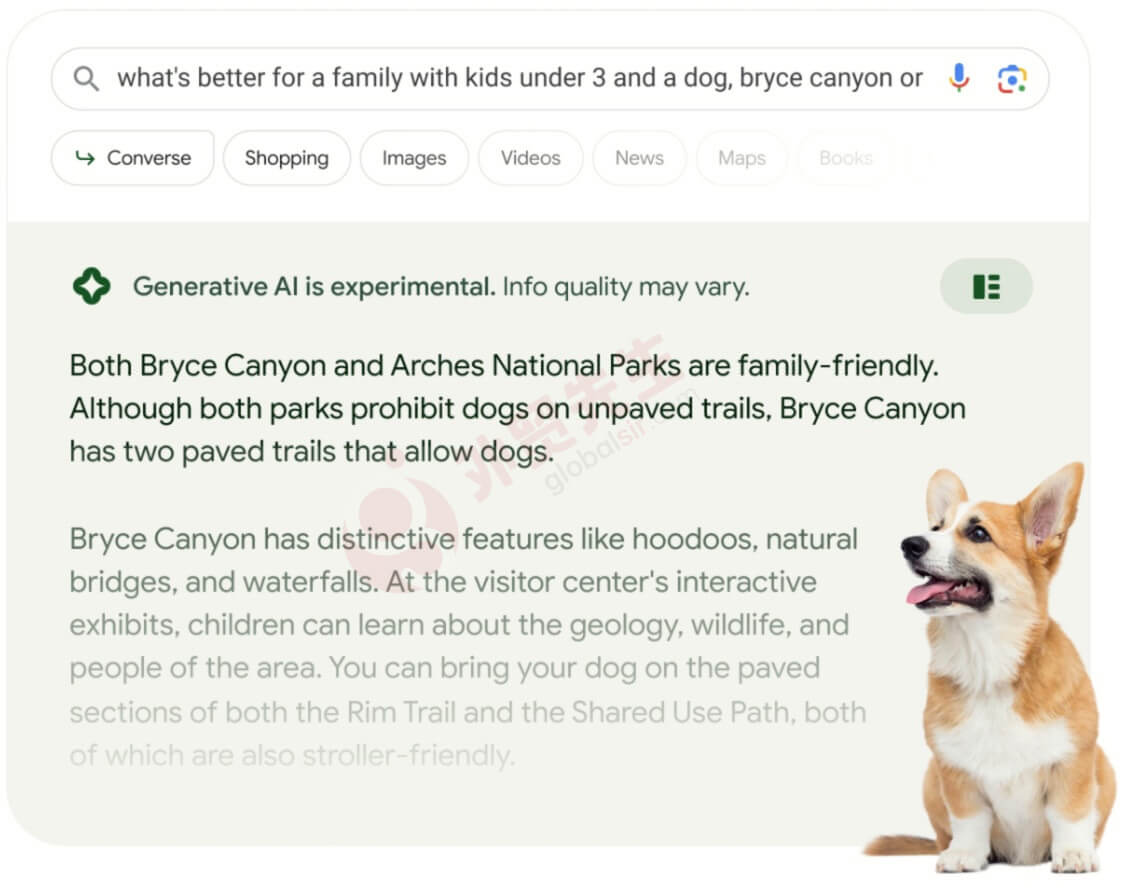Click the green Generative AI sparkle icon
This screenshot has height=892, width=1136.
point(91,287)
